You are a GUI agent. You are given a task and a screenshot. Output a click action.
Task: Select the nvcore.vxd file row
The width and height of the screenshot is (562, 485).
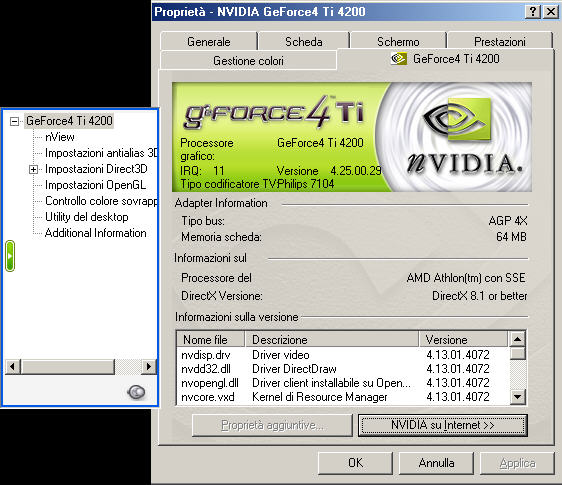click(343, 397)
